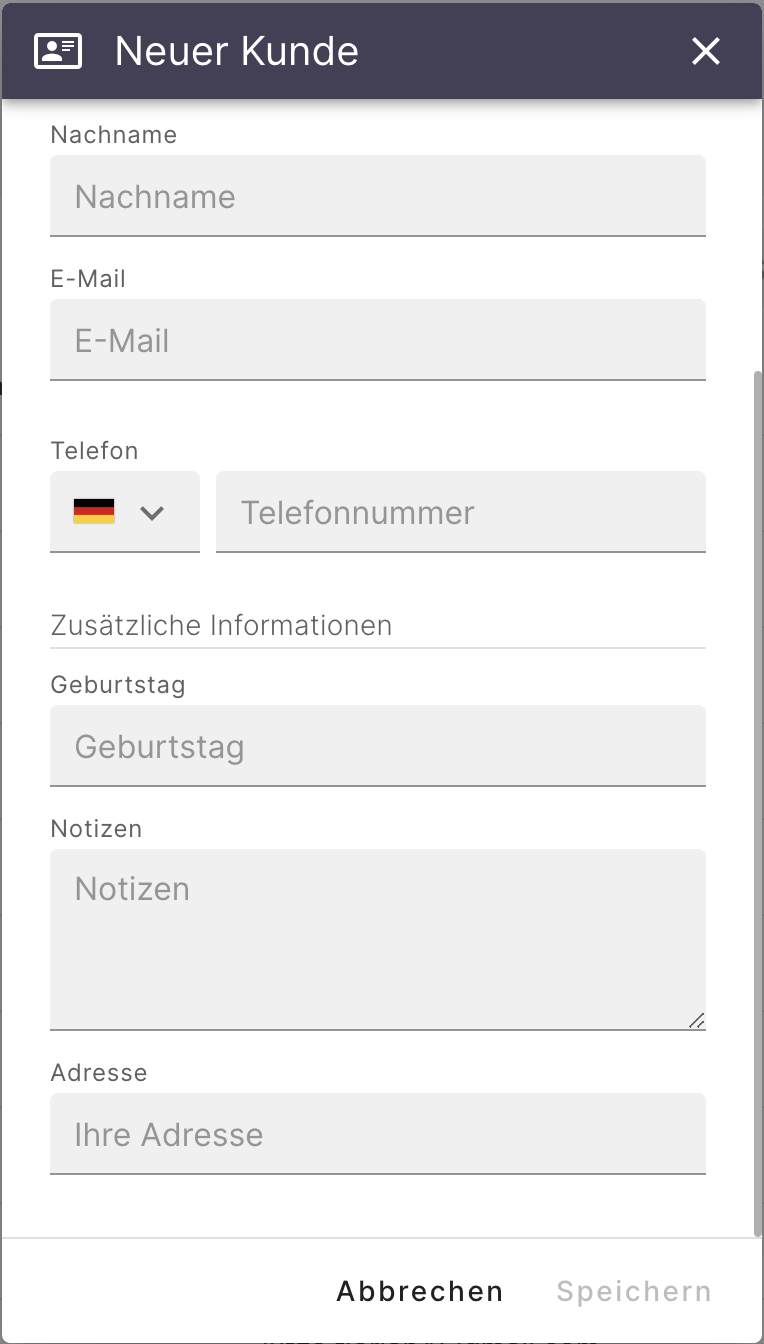
Task: Click the Notizen resize handle
Action: tap(697, 1021)
